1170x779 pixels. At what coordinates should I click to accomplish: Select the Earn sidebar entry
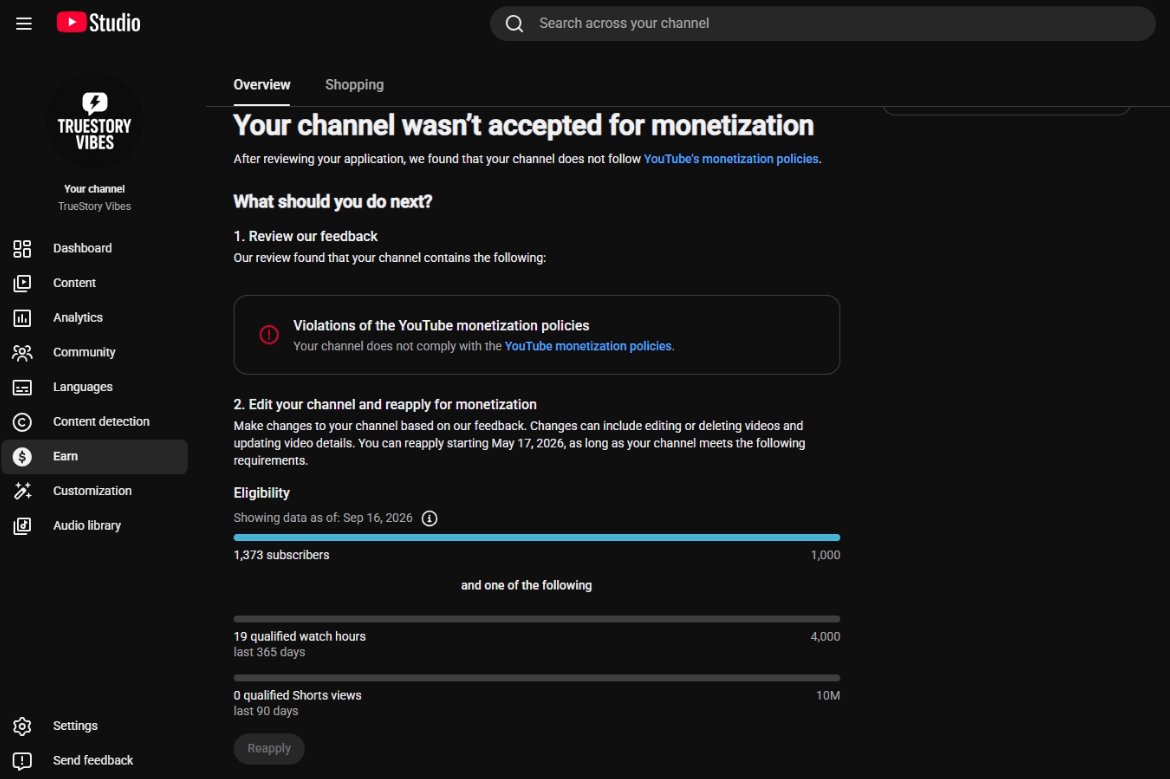point(95,457)
